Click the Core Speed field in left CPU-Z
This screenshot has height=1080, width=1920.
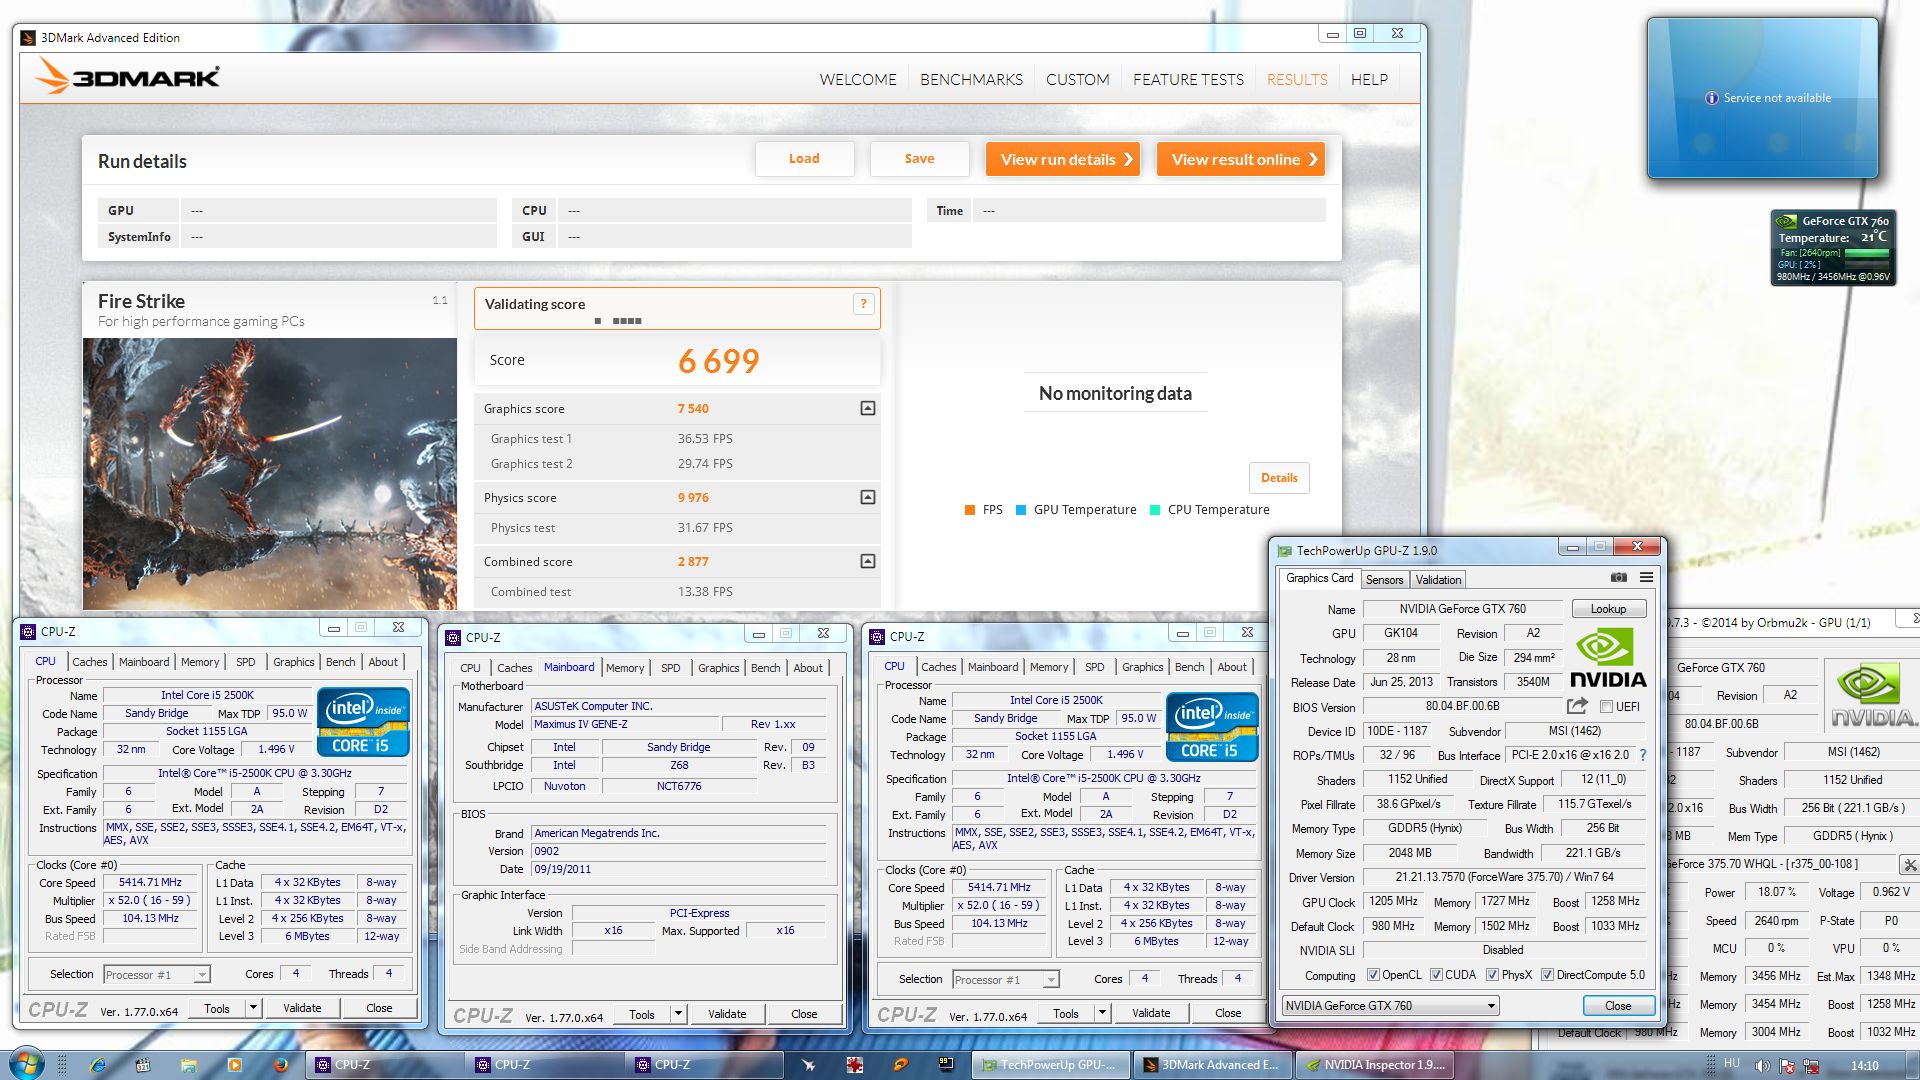pyautogui.click(x=150, y=883)
